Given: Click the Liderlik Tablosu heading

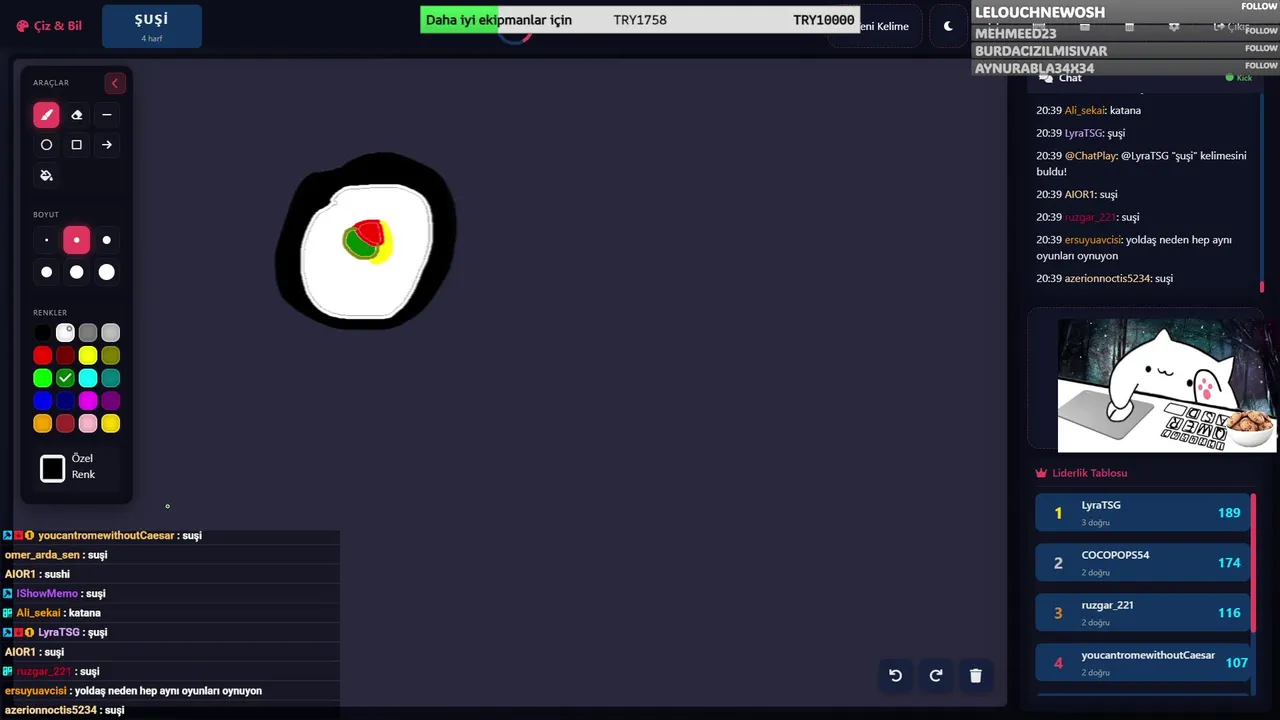Looking at the screenshot, I should pos(1090,473).
